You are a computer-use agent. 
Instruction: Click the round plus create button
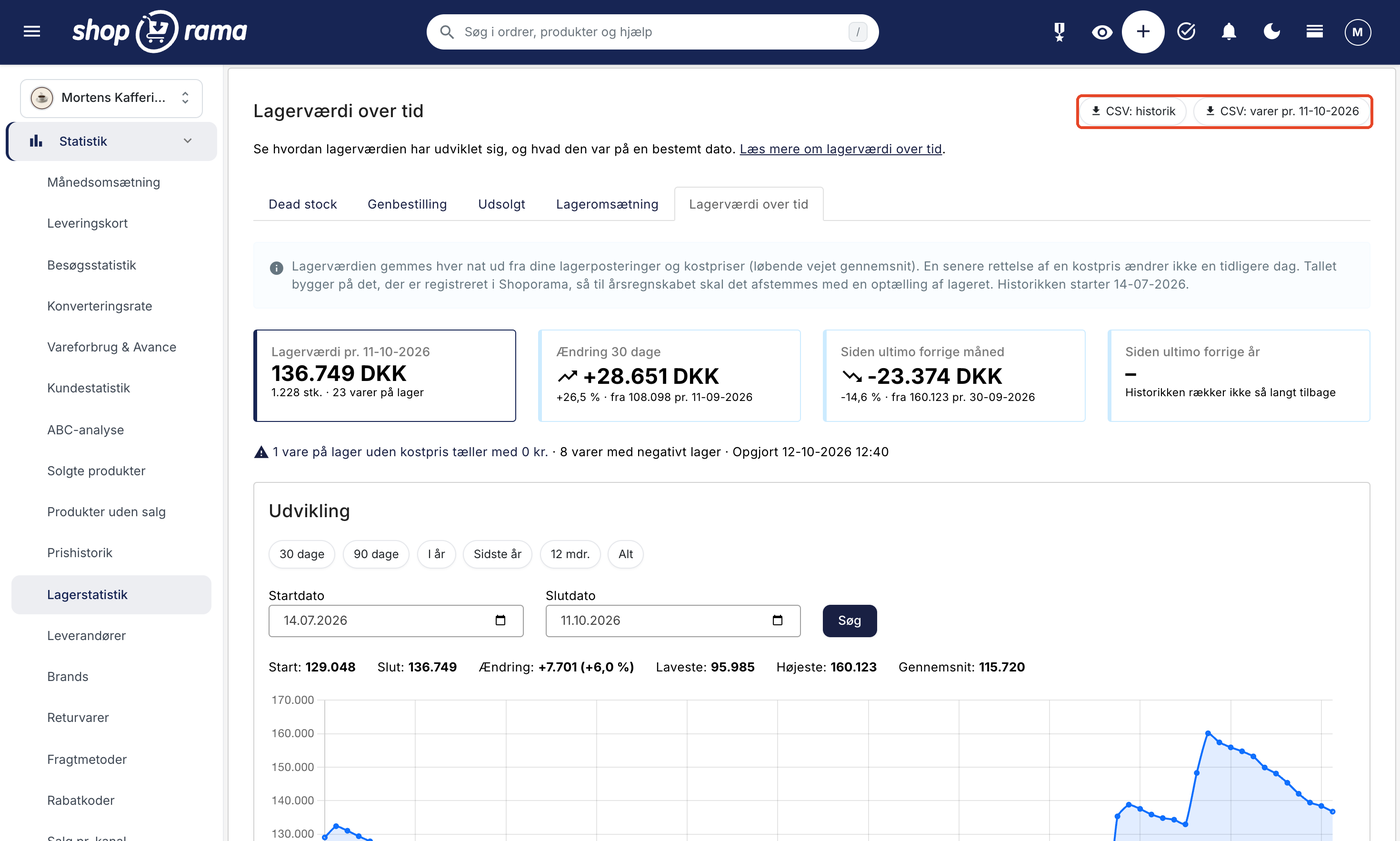(x=1143, y=32)
